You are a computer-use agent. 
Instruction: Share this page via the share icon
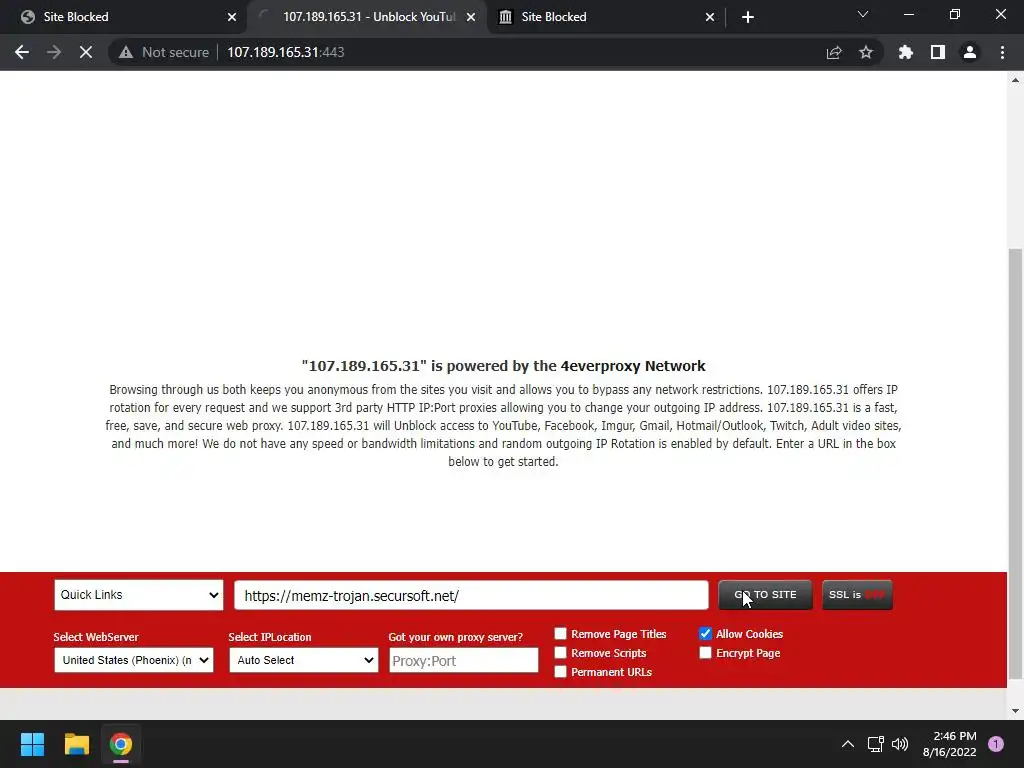click(834, 52)
